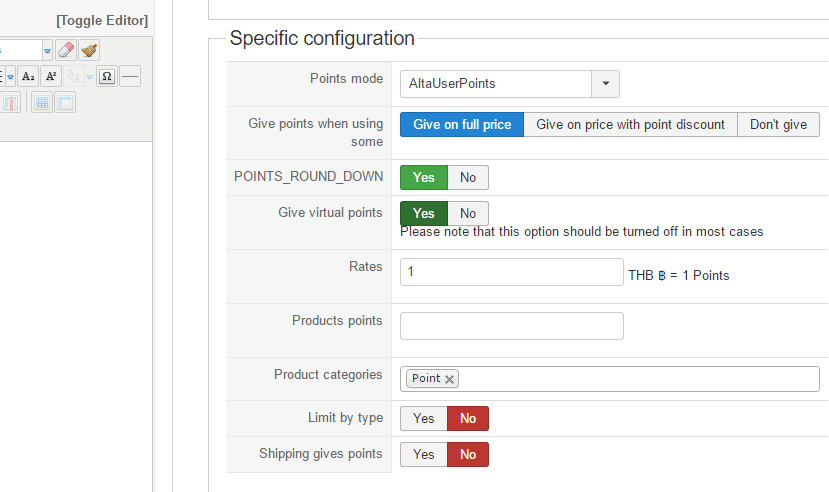Click the Toggle Editor link
The image size is (829, 492).
[102, 20]
